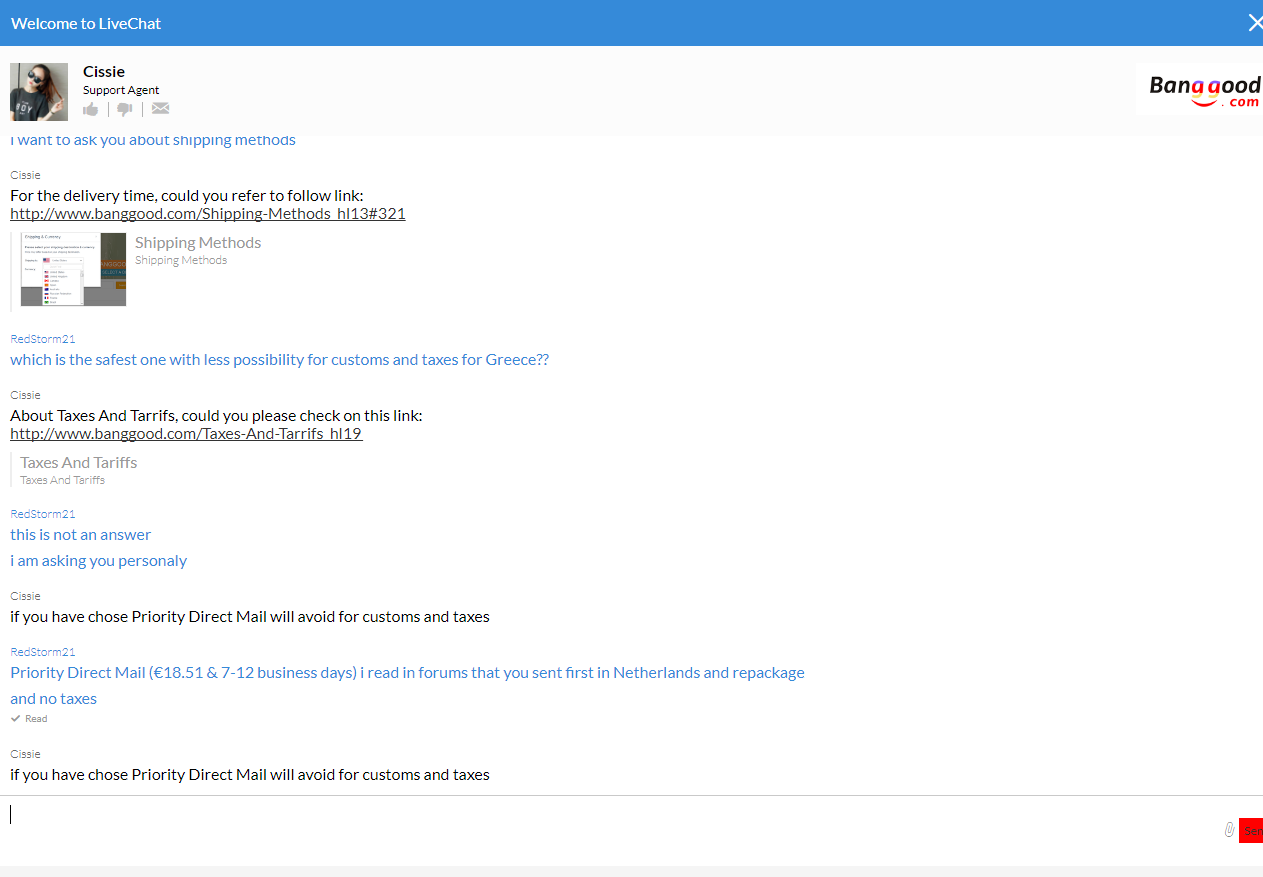The height and width of the screenshot is (877, 1263).
Task: Rate the agent with thumbs down
Action: click(x=124, y=109)
